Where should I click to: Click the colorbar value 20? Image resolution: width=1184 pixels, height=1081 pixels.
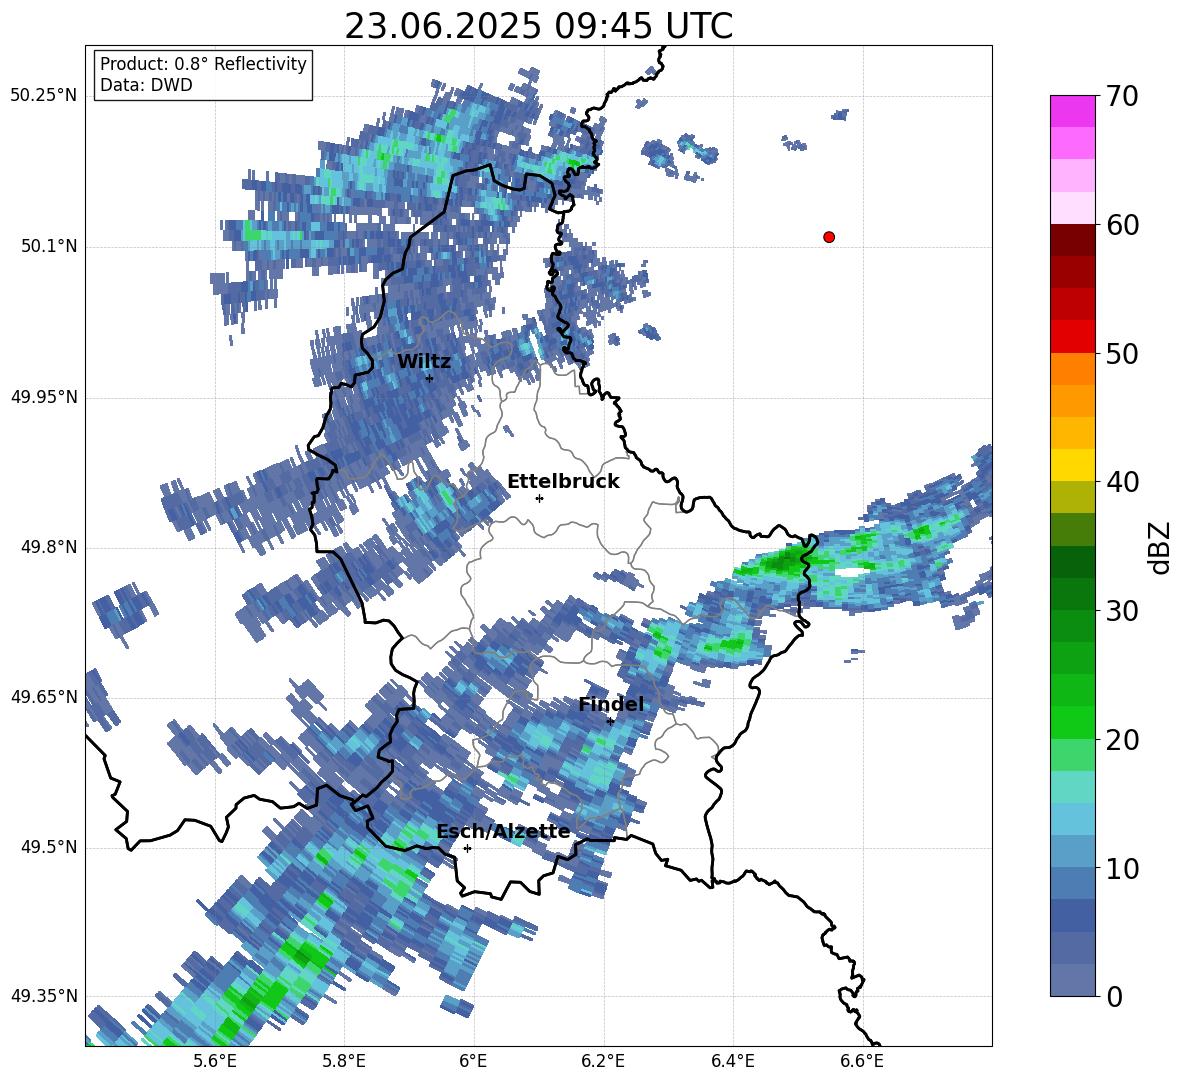click(x=1123, y=739)
